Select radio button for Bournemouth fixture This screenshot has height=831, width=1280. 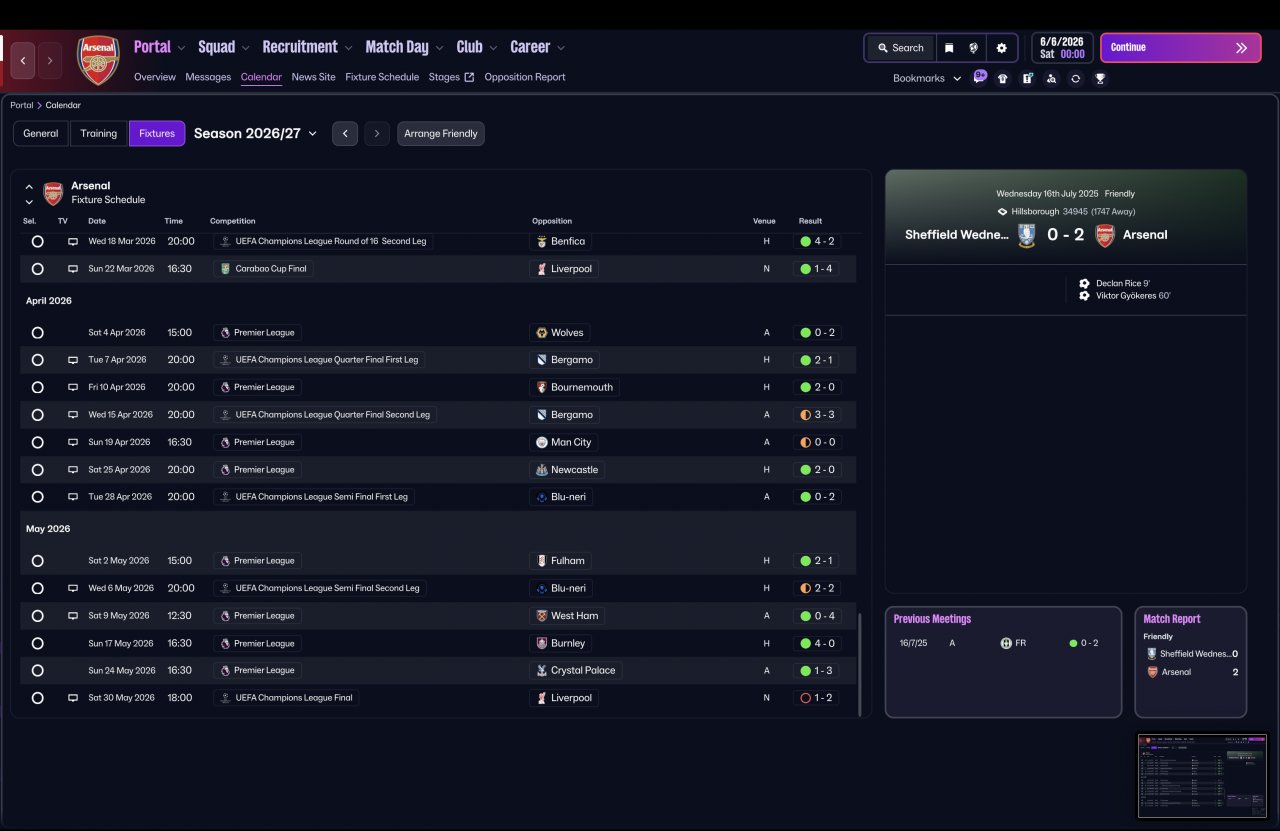coord(37,387)
